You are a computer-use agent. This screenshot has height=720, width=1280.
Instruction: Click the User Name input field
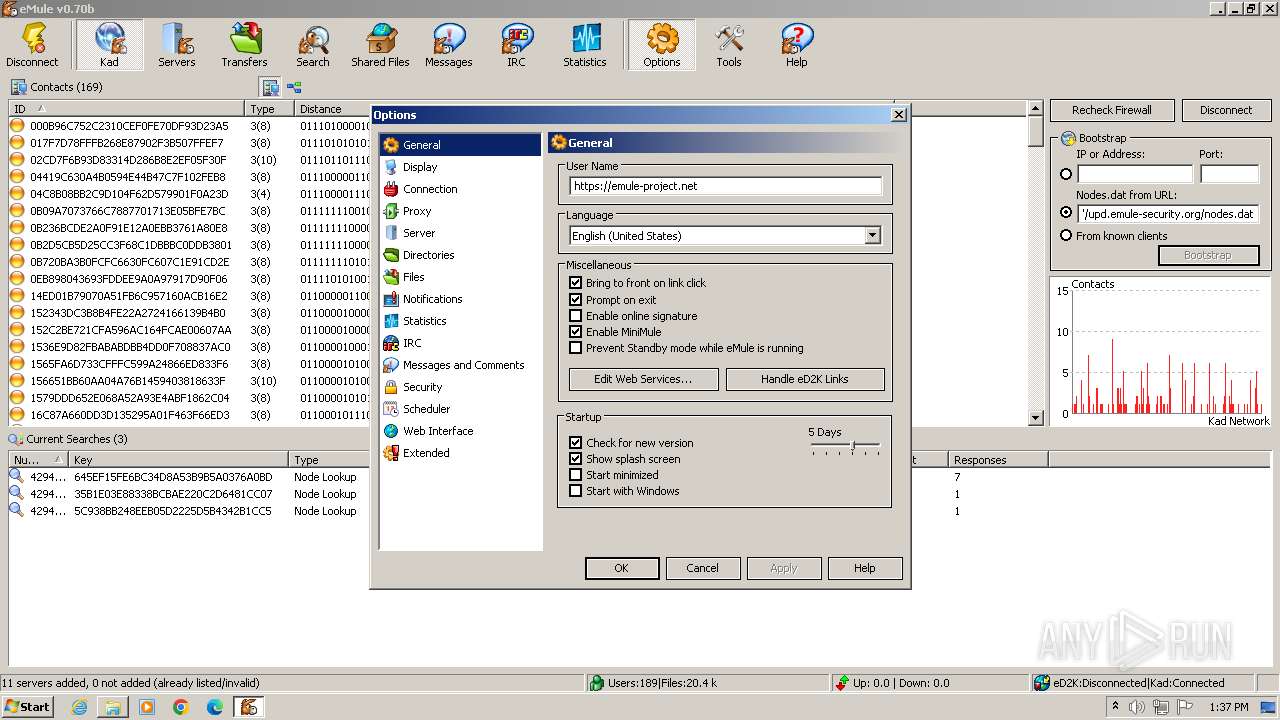click(x=726, y=186)
